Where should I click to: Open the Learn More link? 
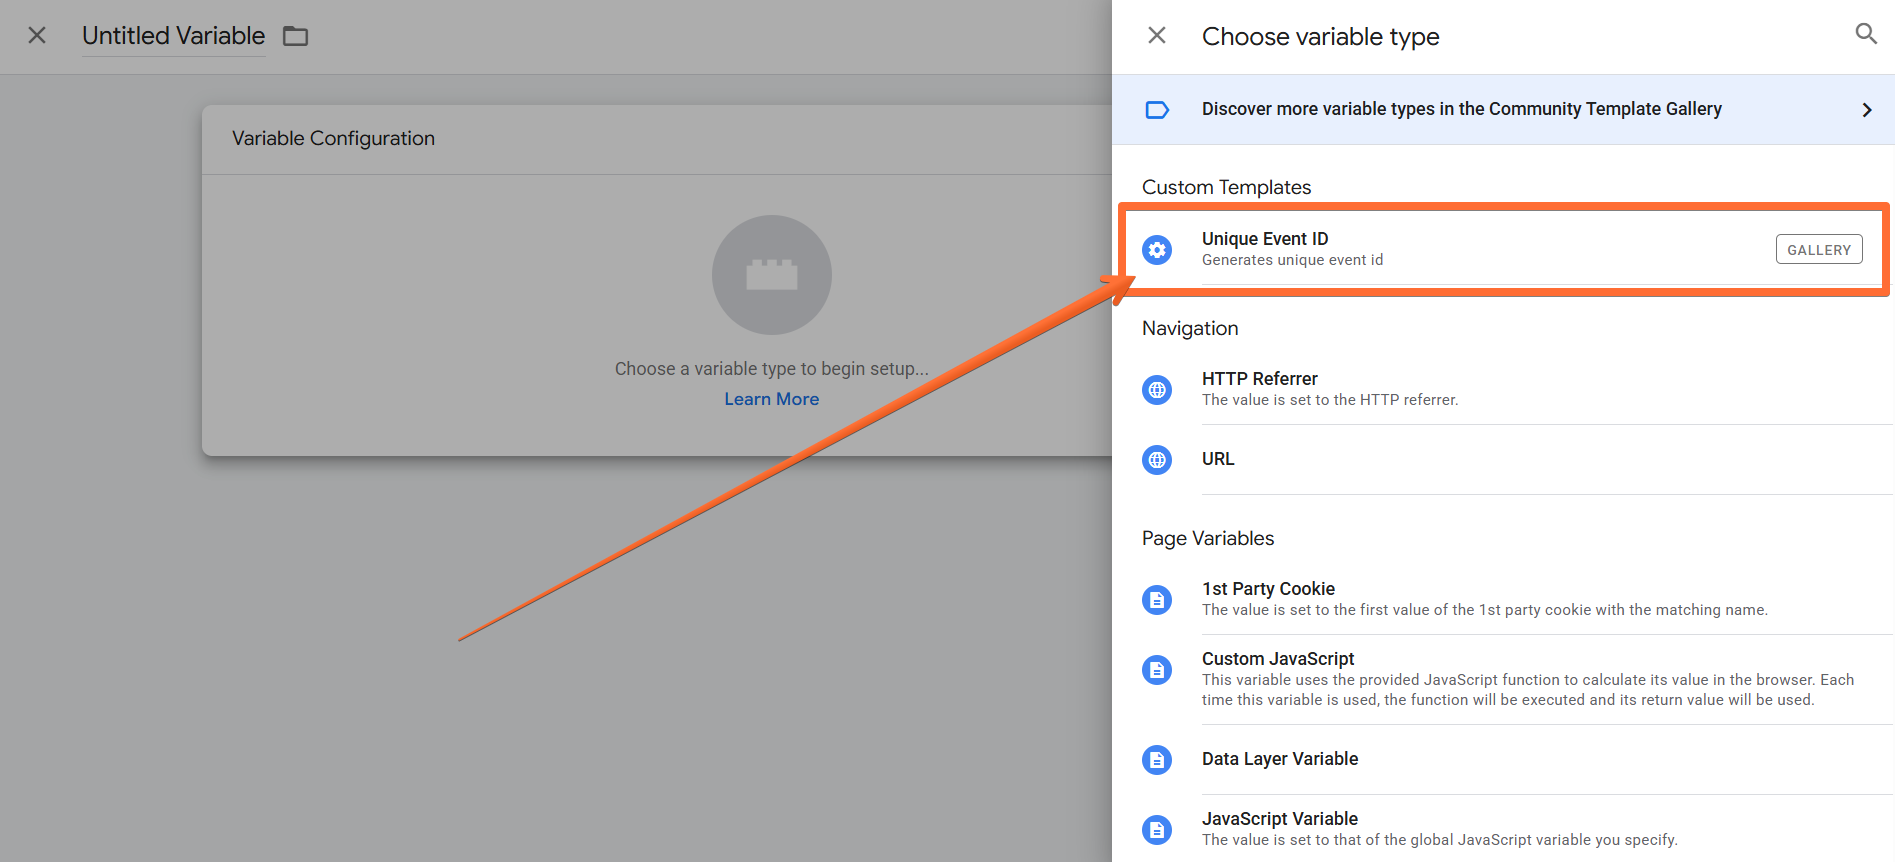tap(771, 399)
